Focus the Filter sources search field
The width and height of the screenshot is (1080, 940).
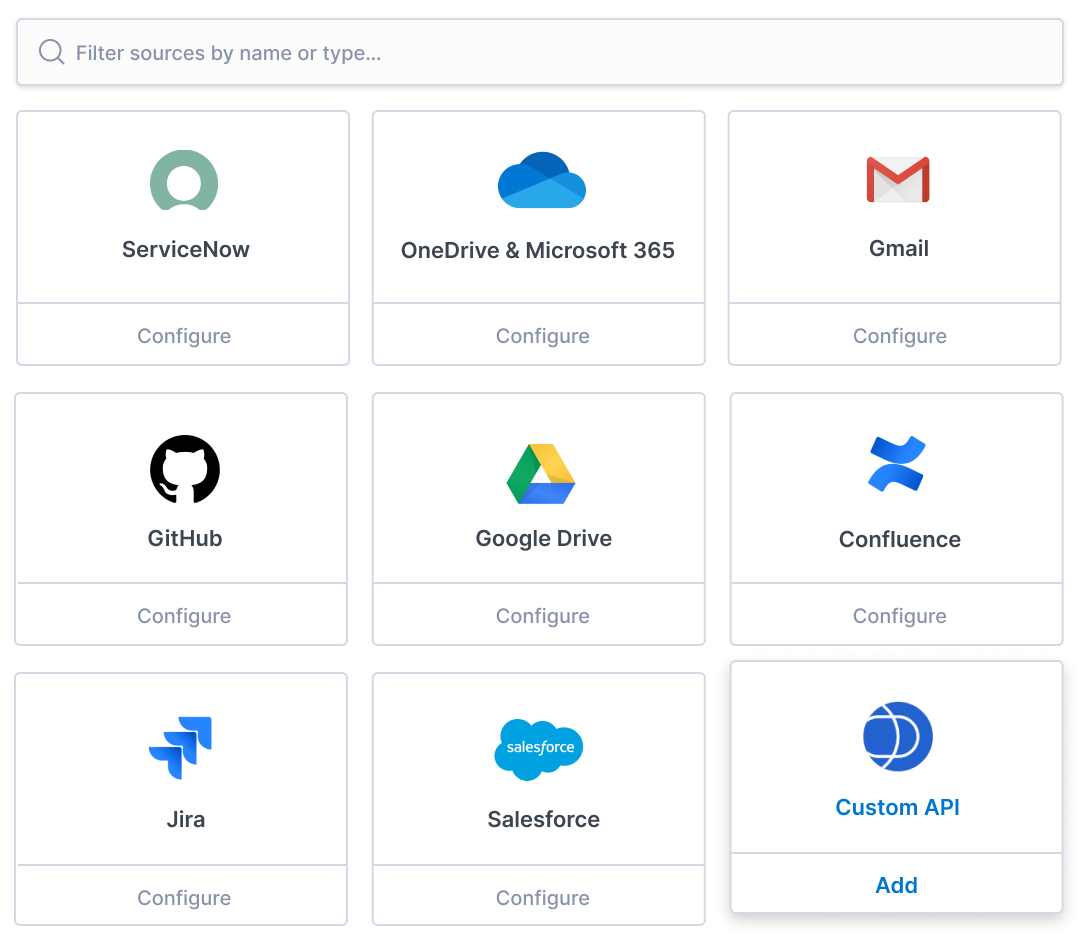pyautogui.click(x=540, y=52)
